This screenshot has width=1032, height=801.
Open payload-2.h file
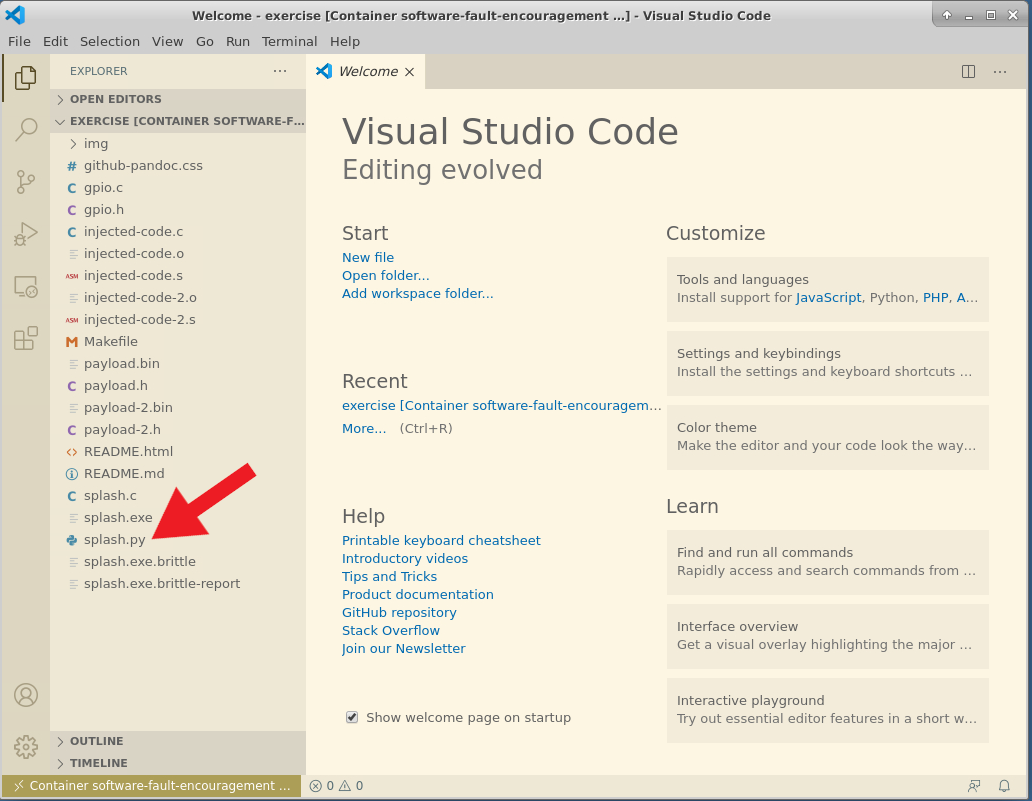pyautogui.click(x=178, y=430)
